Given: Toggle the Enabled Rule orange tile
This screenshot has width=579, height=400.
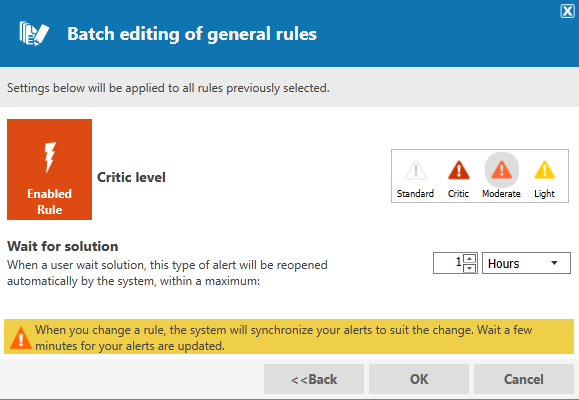Looking at the screenshot, I should pyautogui.click(x=49, y=169).
